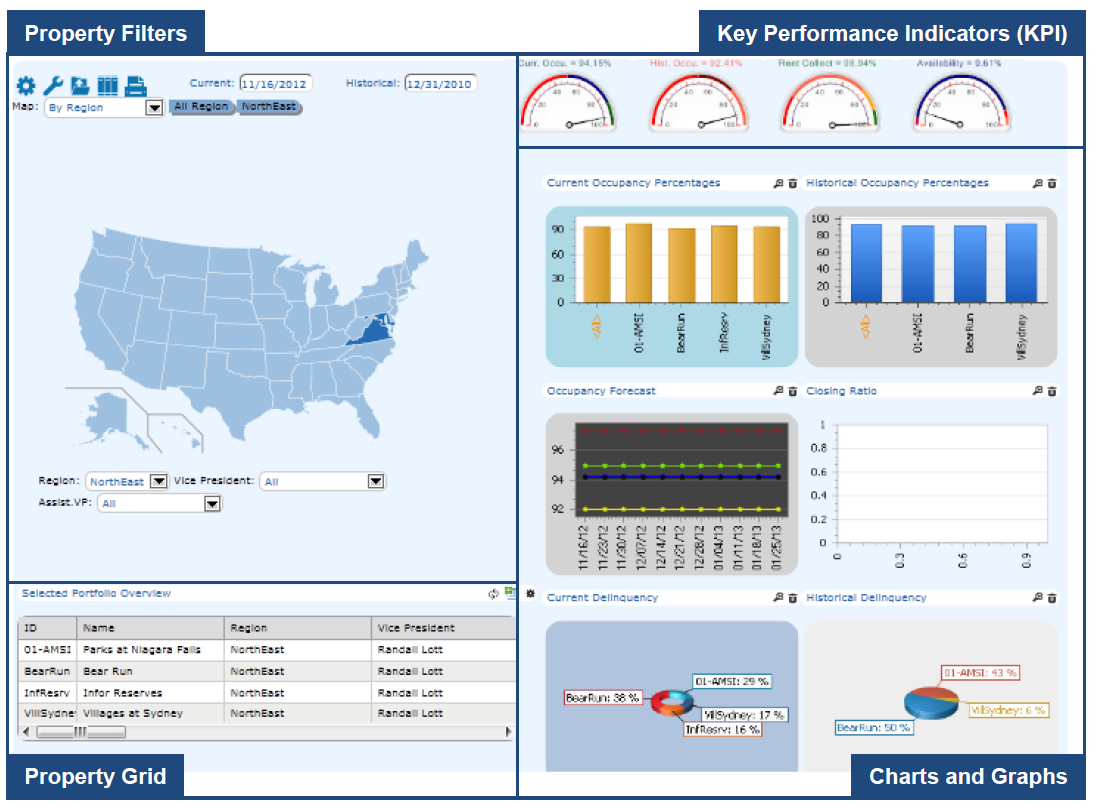Open settings gear beside Current Delinquency
Image resolution: width=1100 pixels, height=809 pixels.
530,593
